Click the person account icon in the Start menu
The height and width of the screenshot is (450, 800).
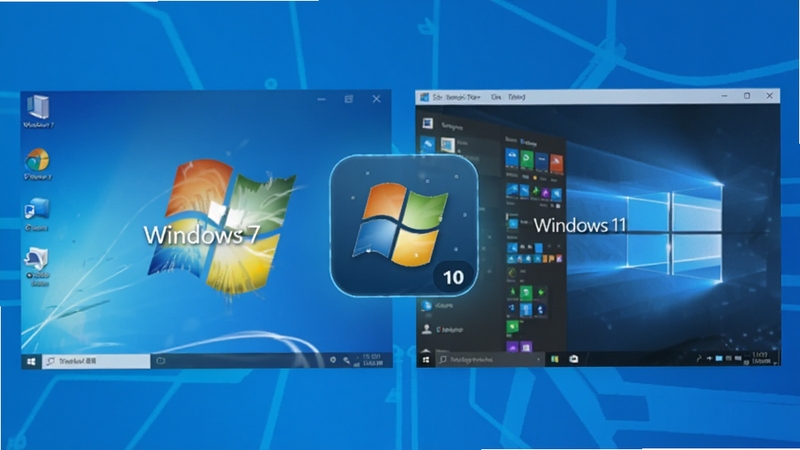point(427,329)
